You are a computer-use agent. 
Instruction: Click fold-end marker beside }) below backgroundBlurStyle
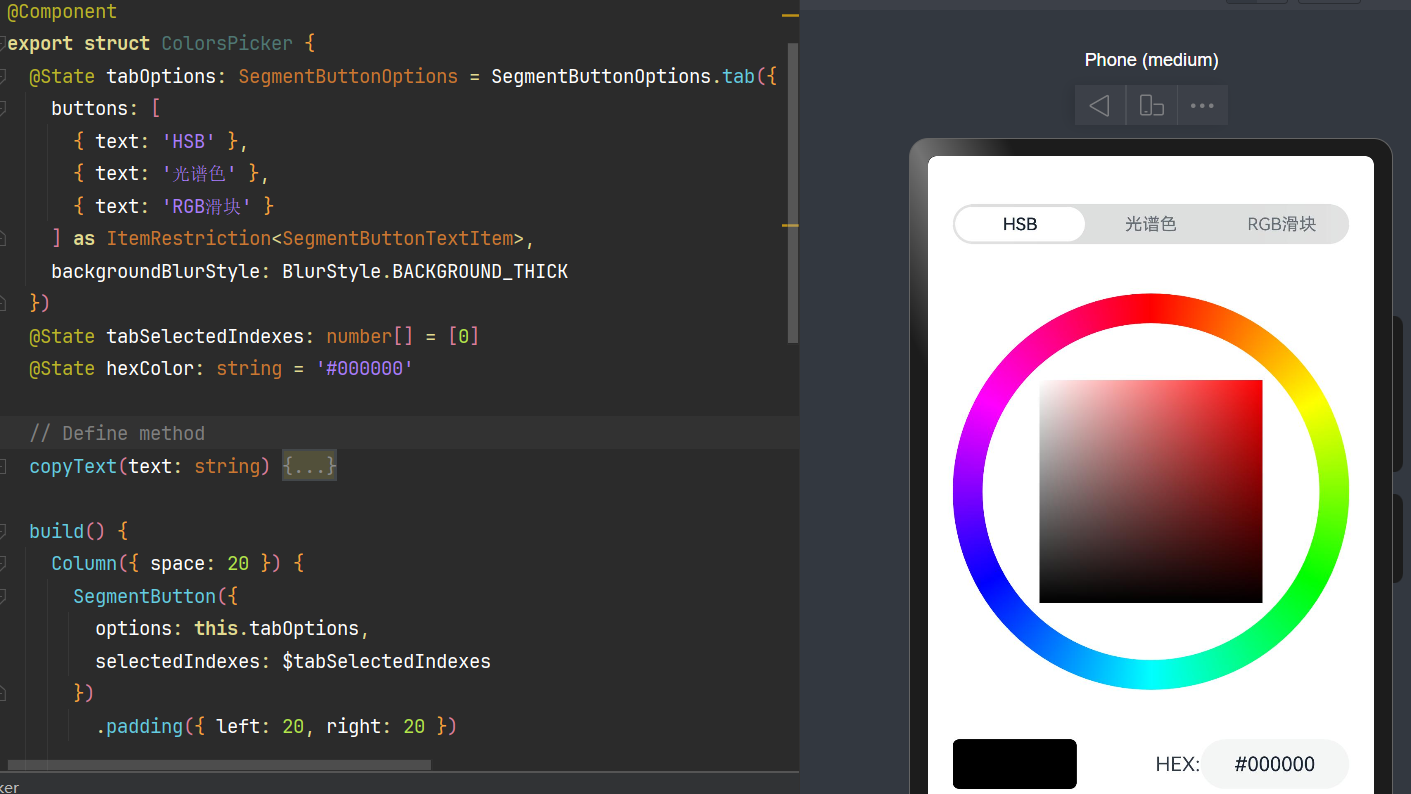pos(3,304)
